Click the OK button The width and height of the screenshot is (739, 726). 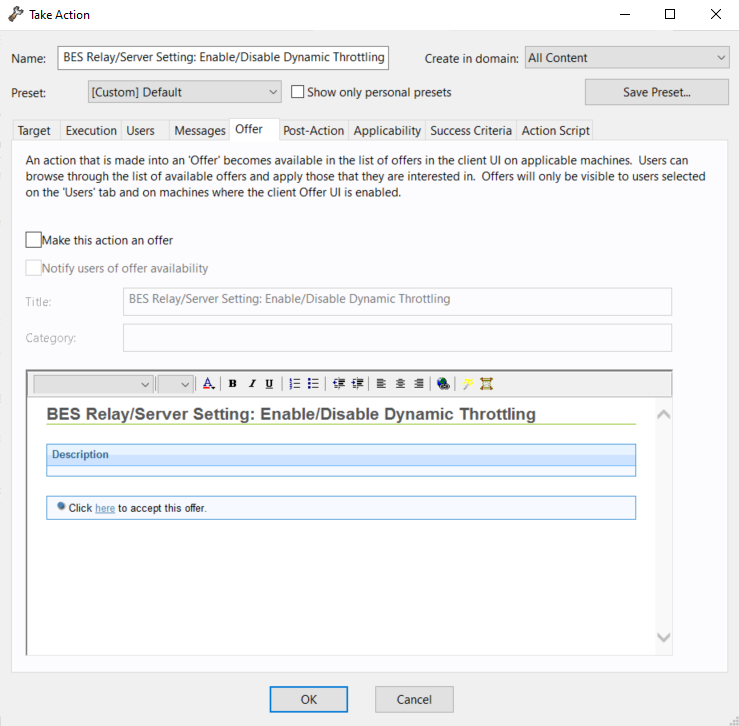[309, 699]
